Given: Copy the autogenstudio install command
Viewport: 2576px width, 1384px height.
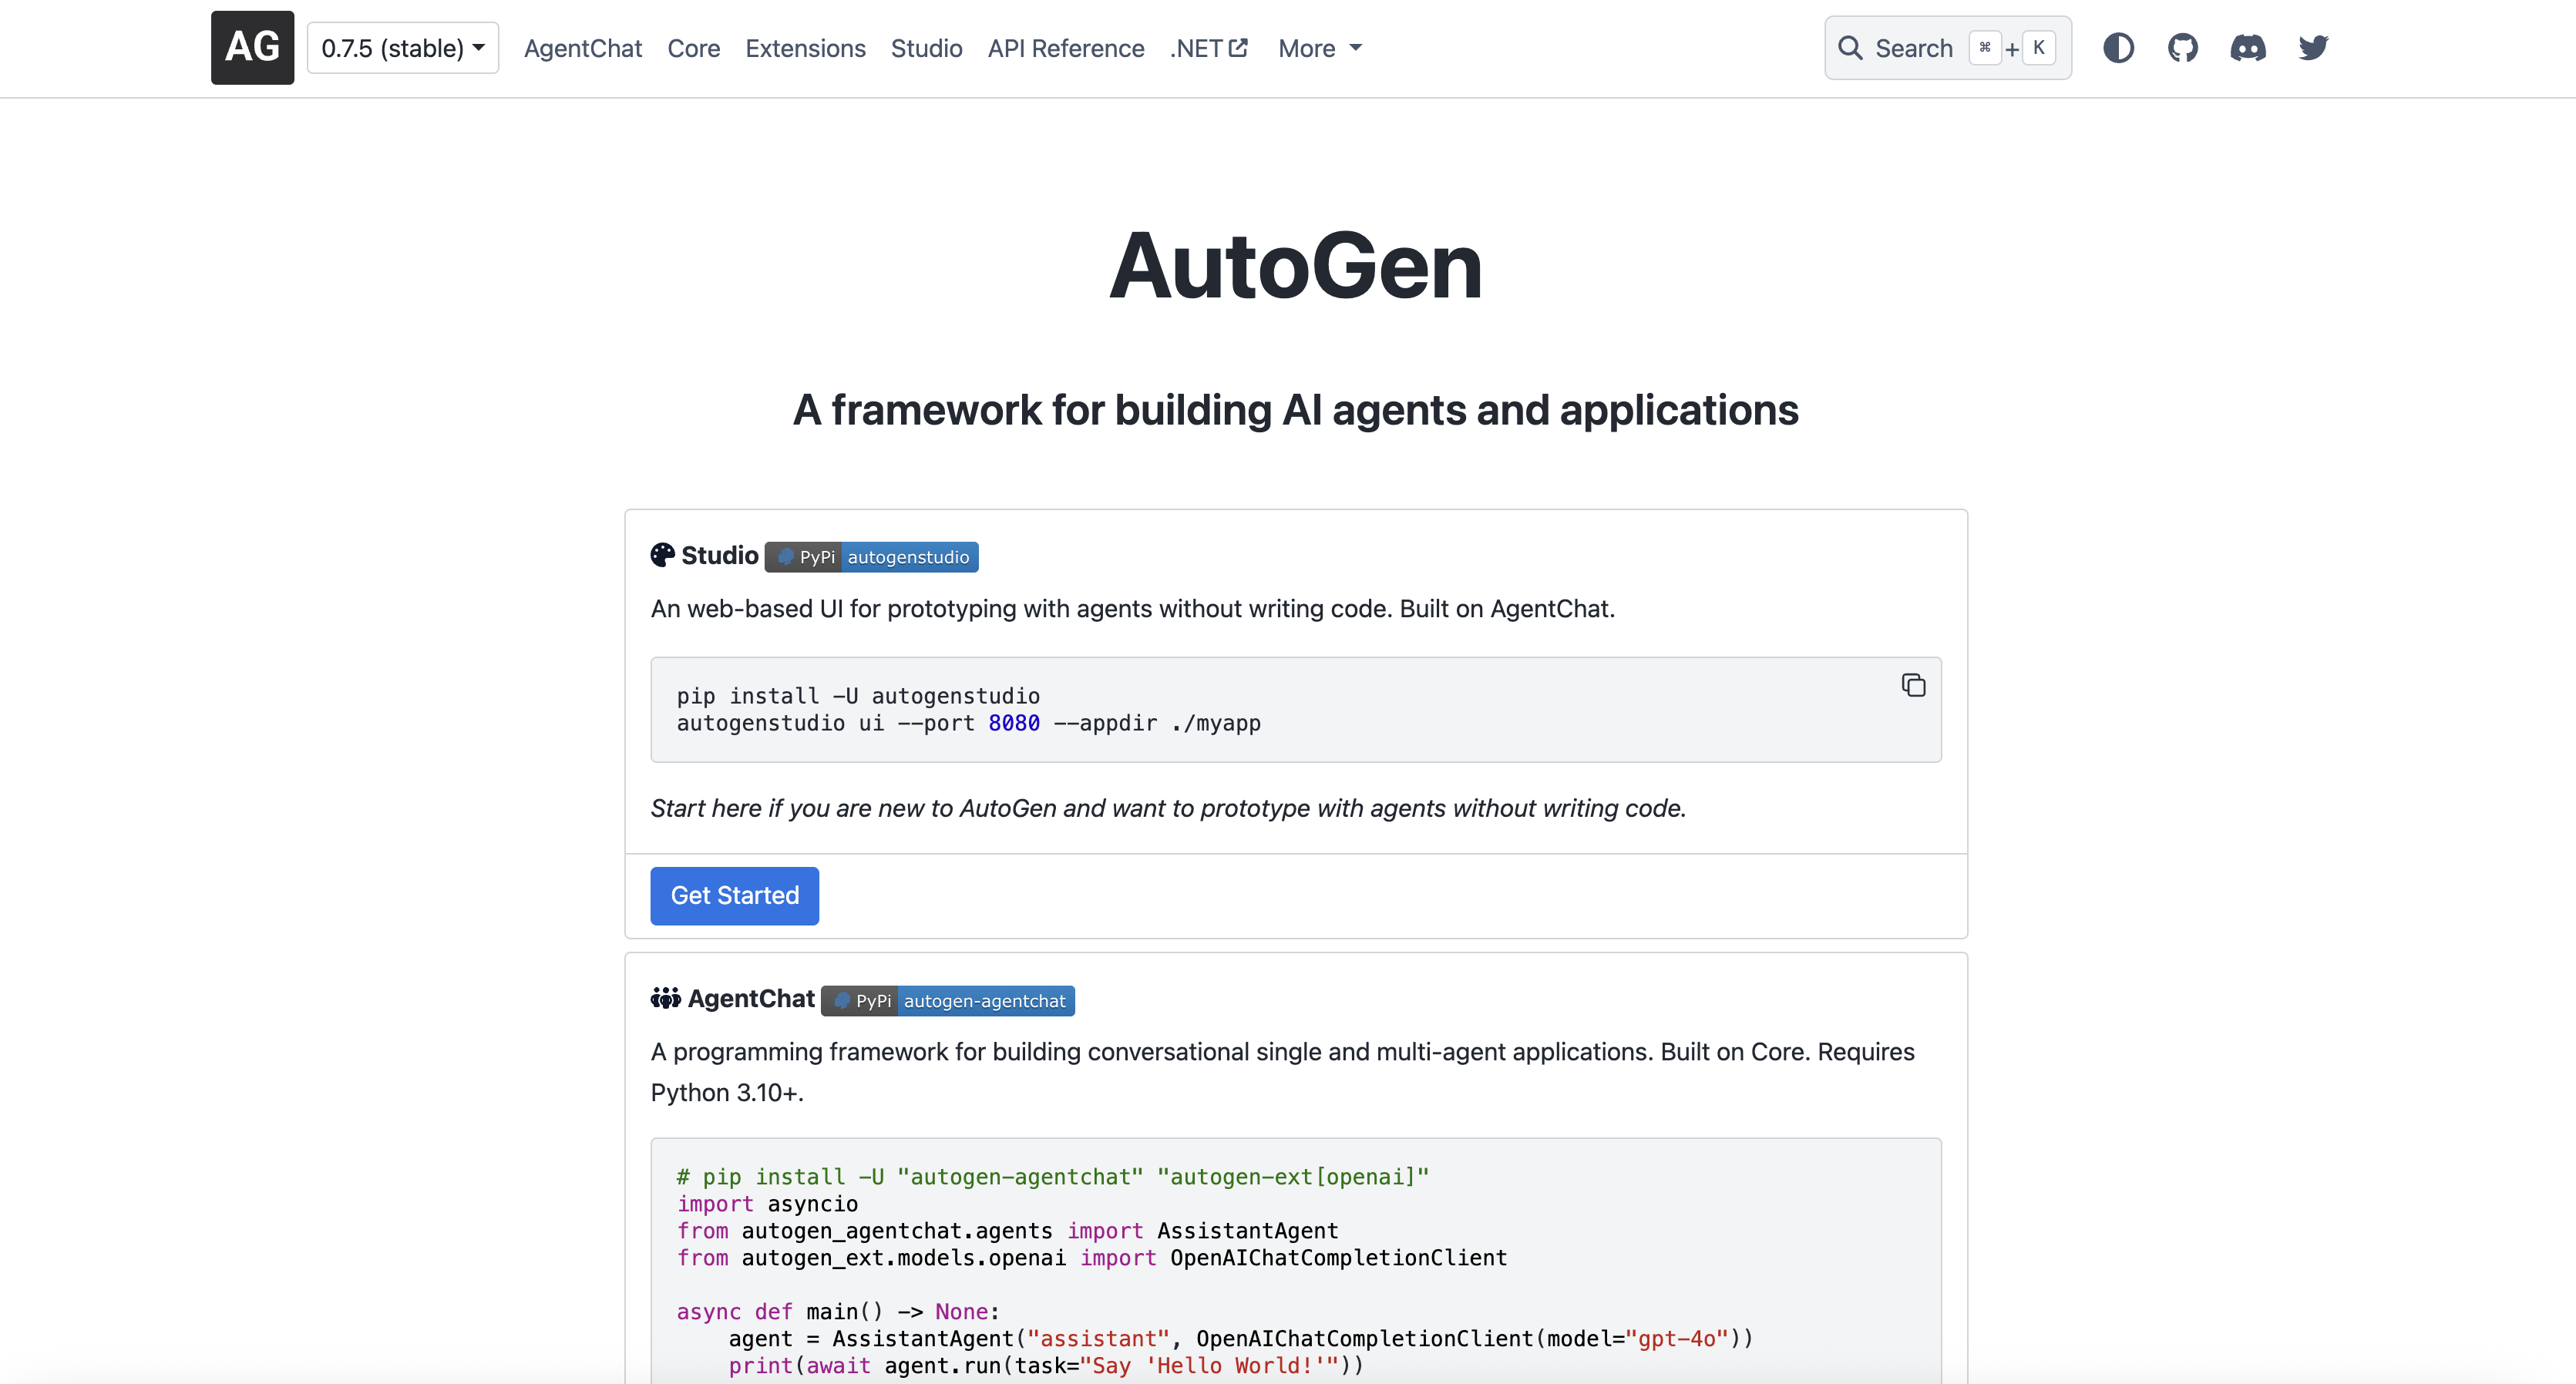Looking at the screenshot, I should 1913,685.
